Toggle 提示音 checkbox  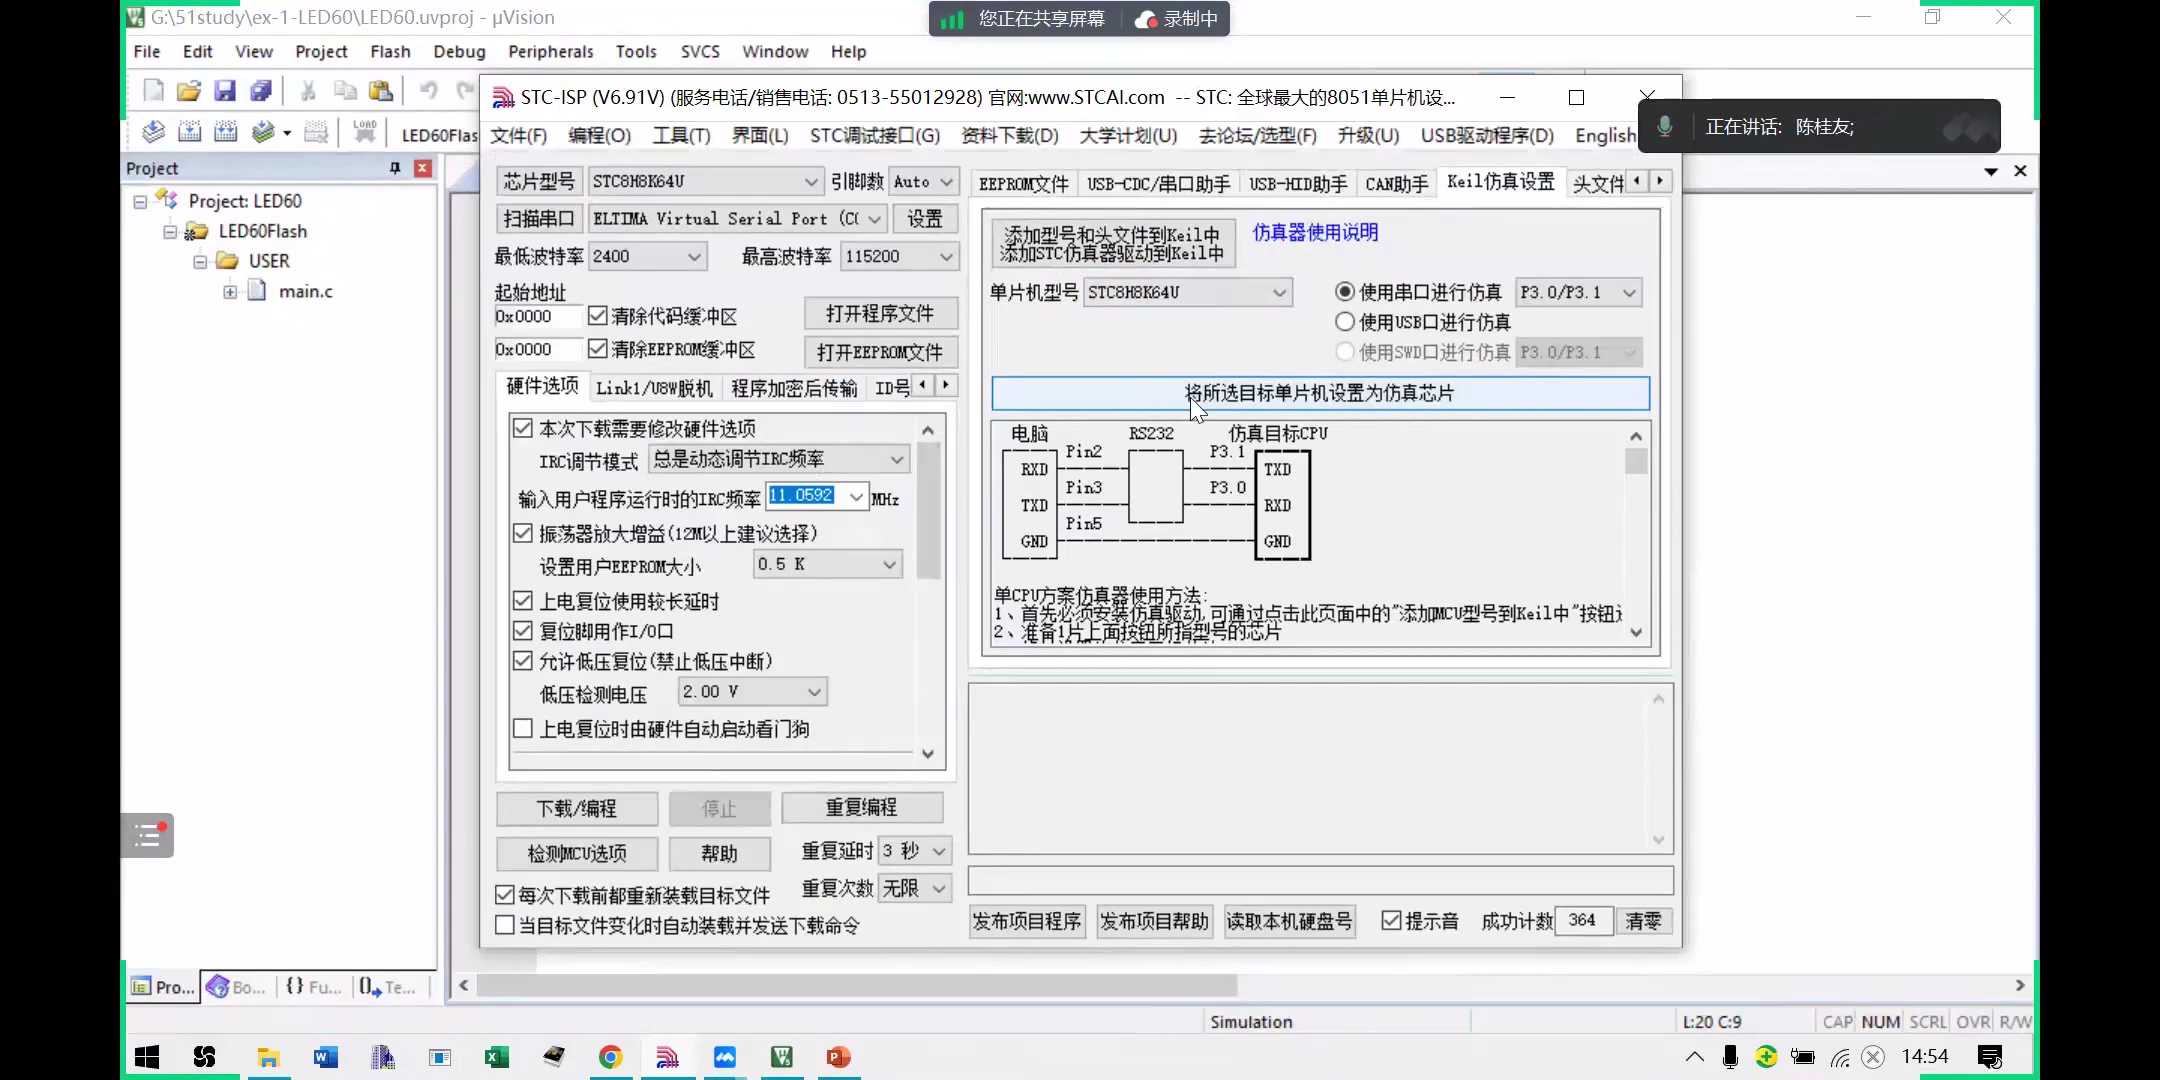pos(1391,921)
